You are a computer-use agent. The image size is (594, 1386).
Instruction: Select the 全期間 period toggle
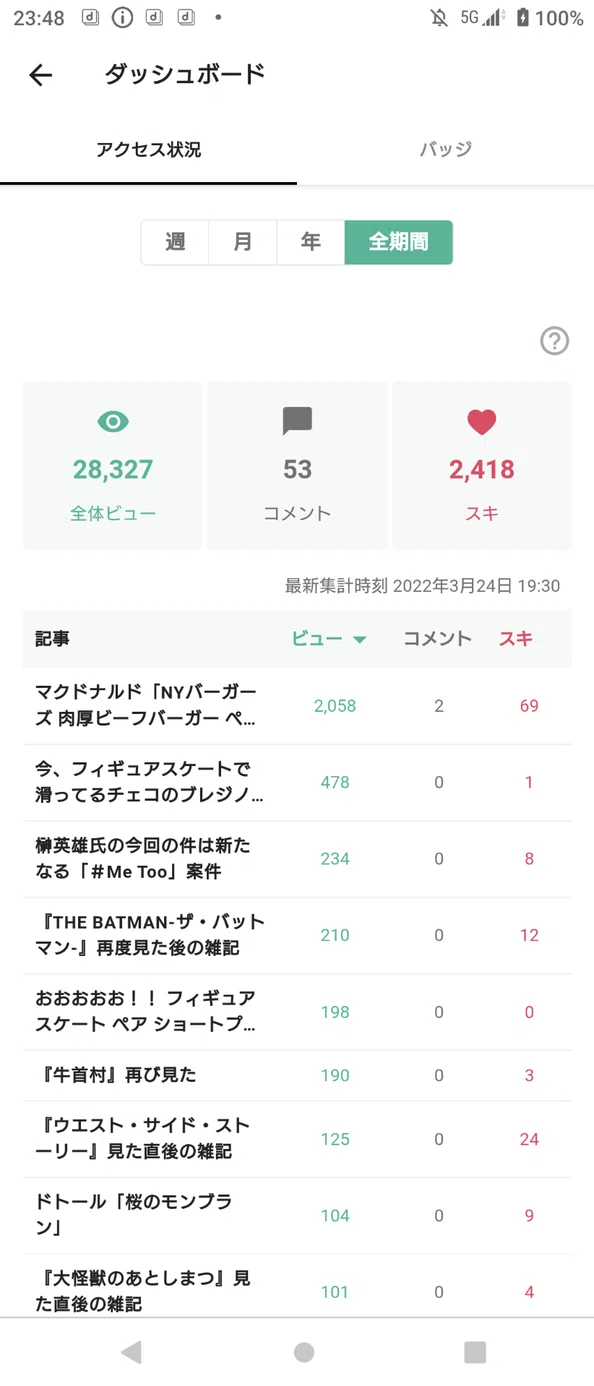[x=399, y=242]
